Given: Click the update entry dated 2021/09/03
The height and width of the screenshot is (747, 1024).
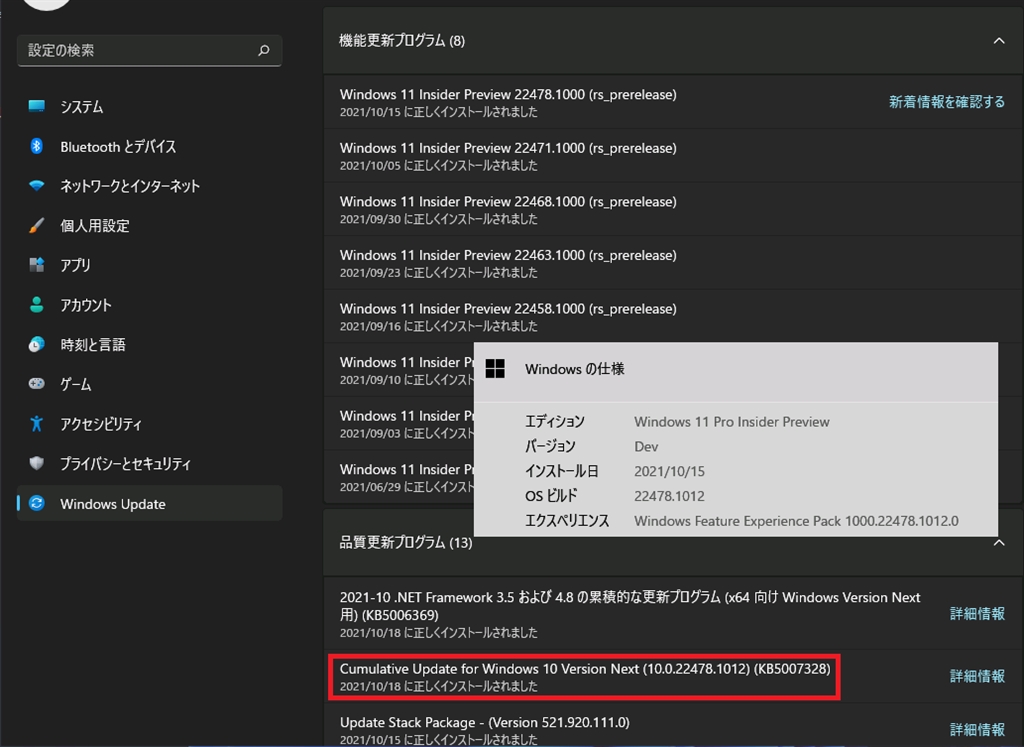Looking at the screenshot, I should coord(399,423).
